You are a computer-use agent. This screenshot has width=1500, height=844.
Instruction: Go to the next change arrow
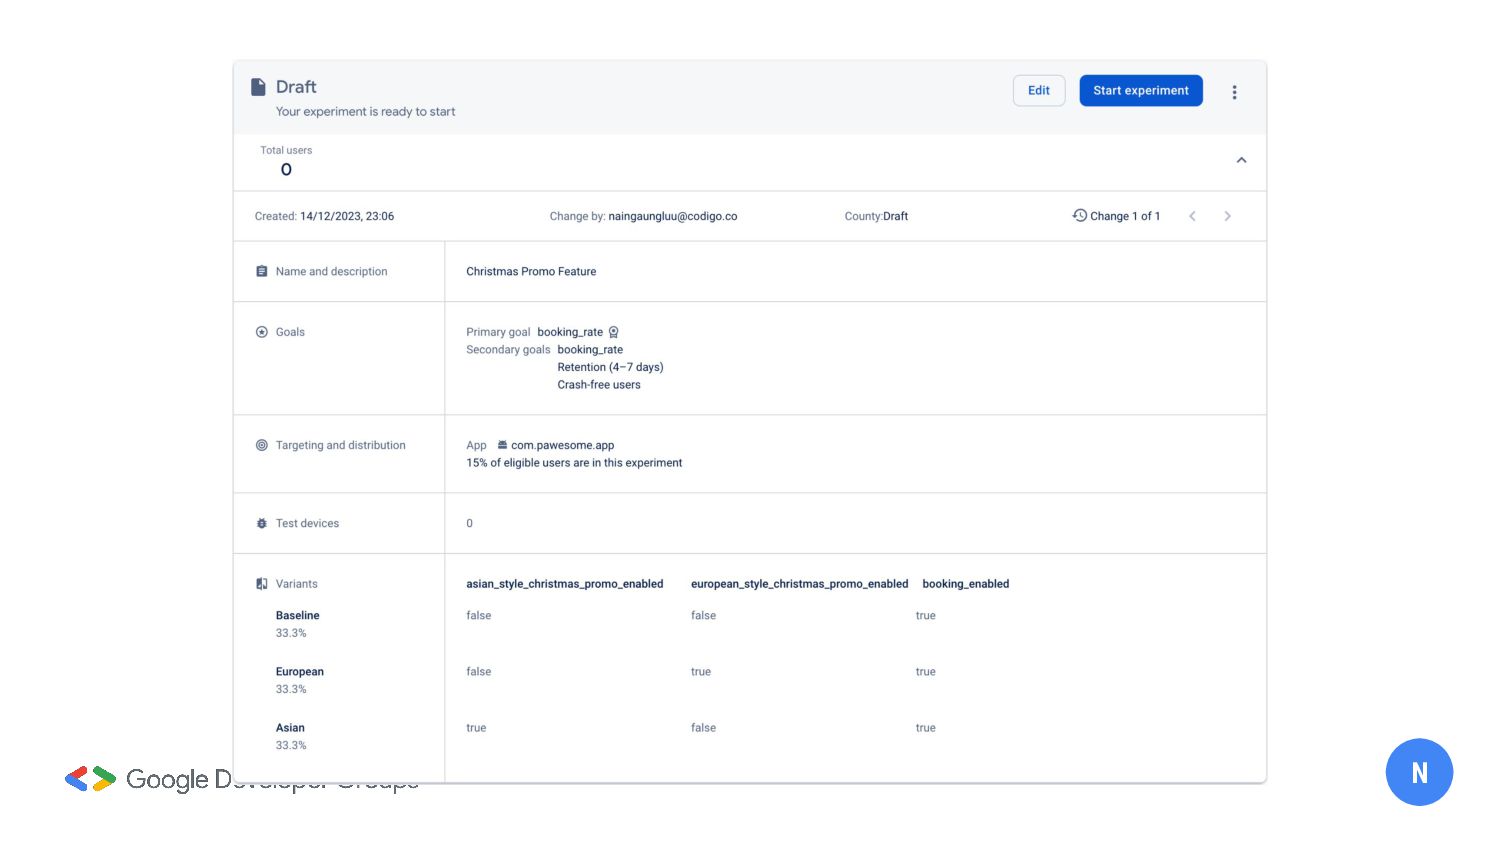tap(1227, 217)
